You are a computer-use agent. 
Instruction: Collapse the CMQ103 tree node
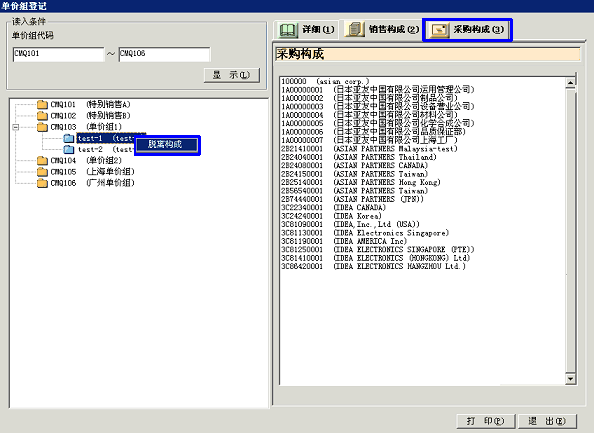click(x=16, y=127)
